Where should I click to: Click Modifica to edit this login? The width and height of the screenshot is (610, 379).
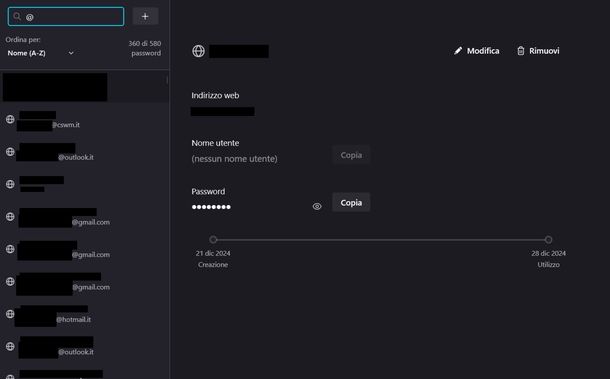coord(477,51)
